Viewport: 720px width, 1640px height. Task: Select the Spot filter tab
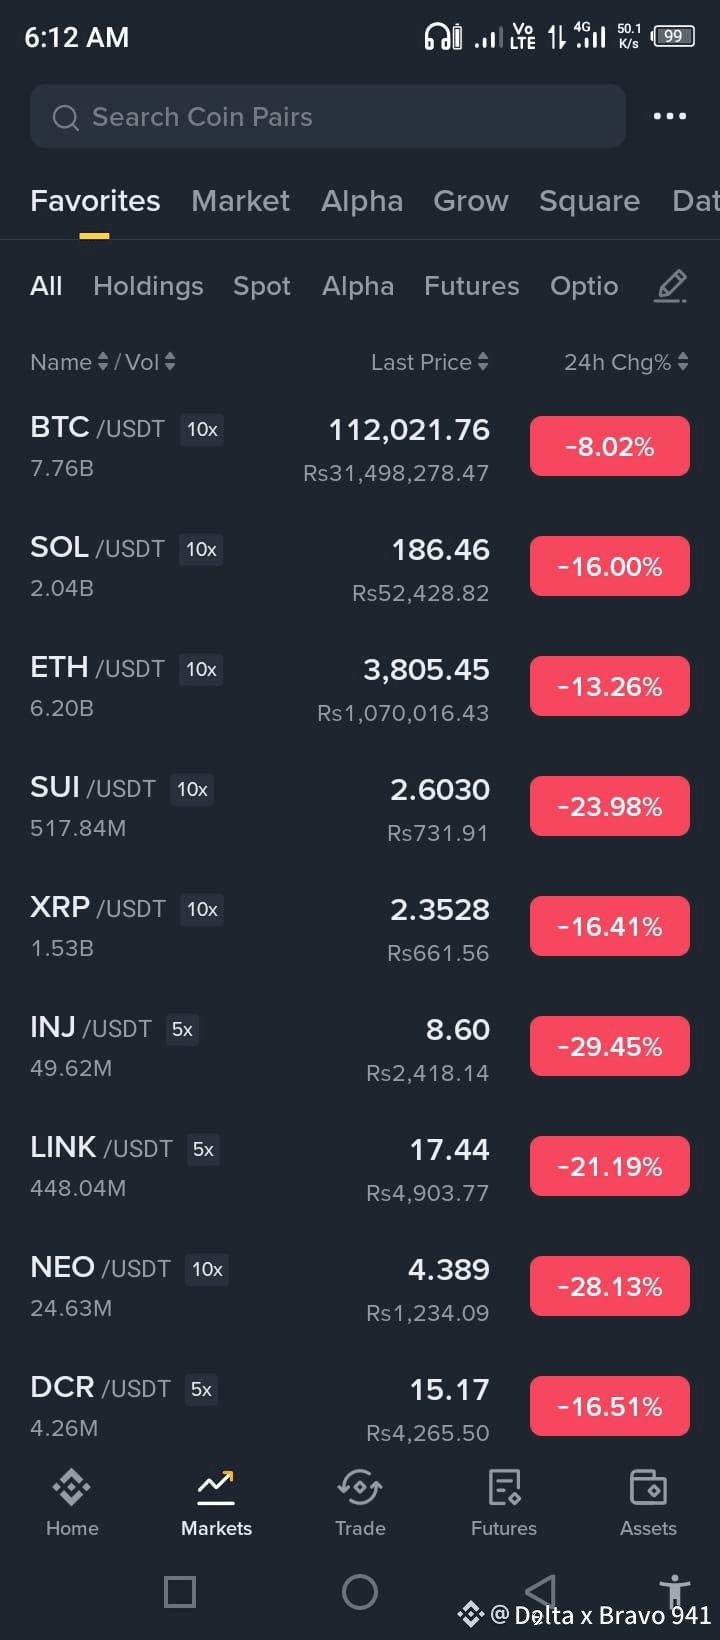click(262, 286)
